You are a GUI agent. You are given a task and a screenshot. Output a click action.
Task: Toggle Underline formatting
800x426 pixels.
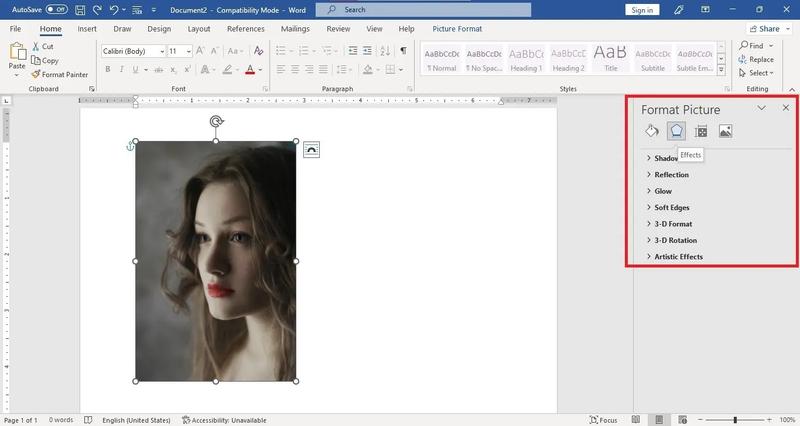click(x=135, y=69)
